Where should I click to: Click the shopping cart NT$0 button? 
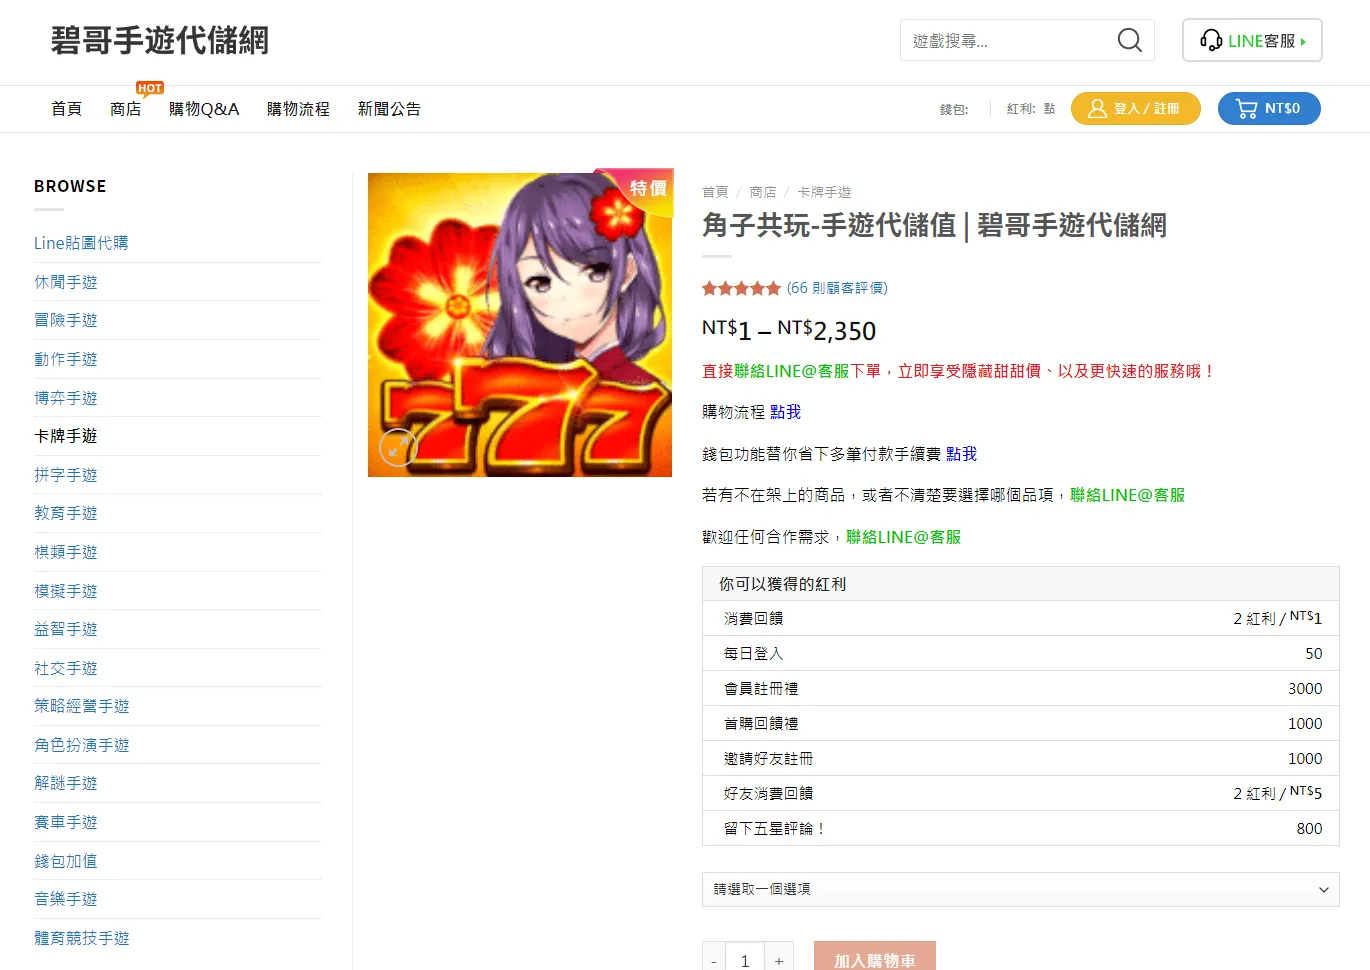pos(1269,108)
